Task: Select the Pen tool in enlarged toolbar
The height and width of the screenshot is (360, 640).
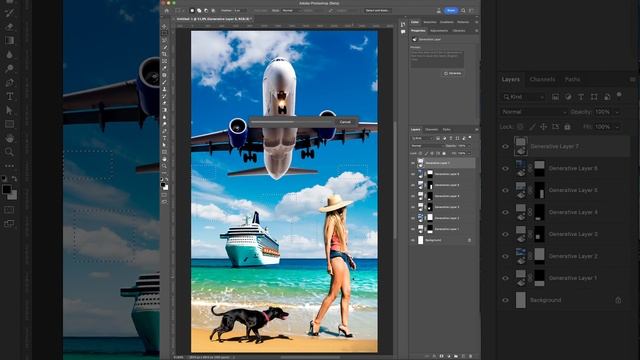Action: 9,82
